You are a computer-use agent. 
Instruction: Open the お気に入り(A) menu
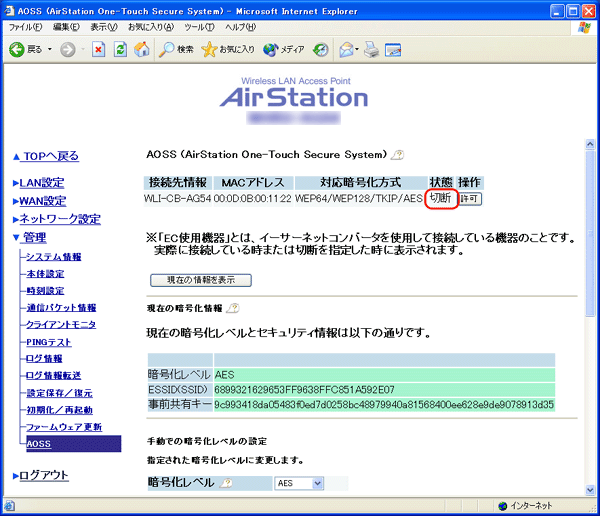click(151, 27)
